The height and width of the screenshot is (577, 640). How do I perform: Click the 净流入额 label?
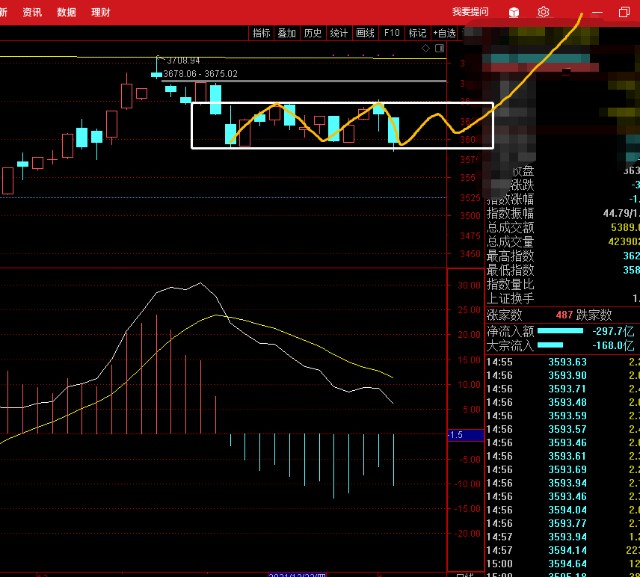[510, 331]
